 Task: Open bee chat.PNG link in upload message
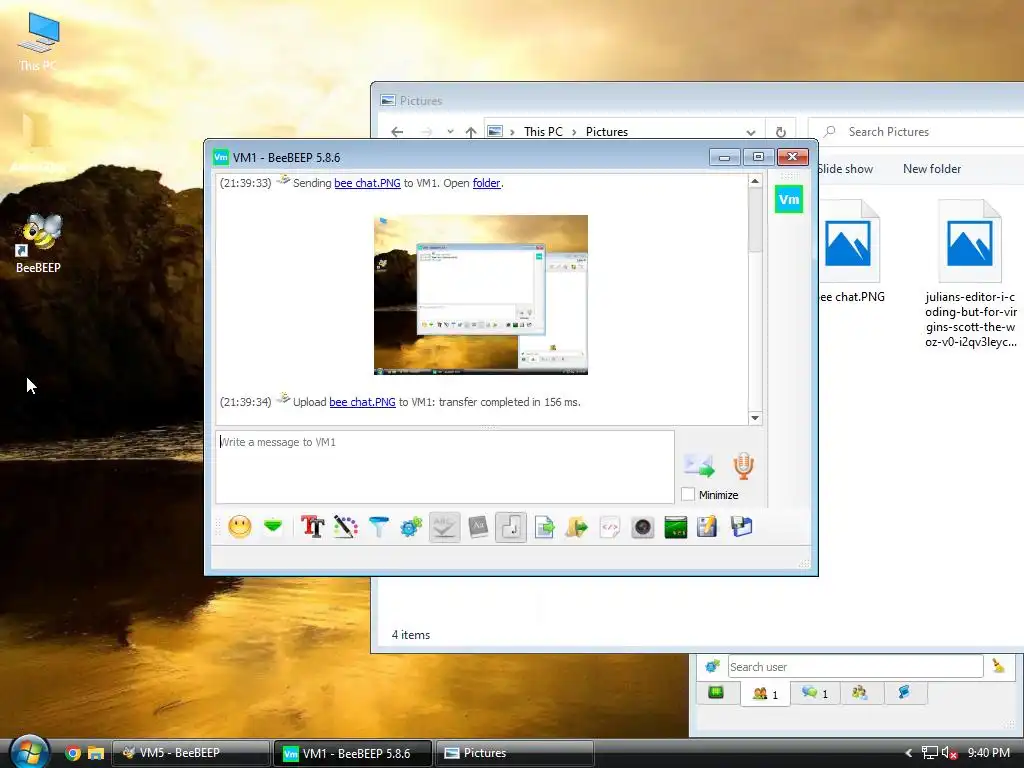[x=362, y=402]
